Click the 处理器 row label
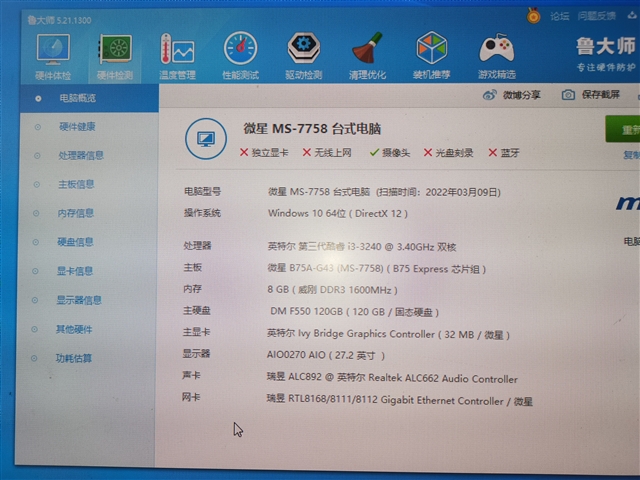The width and height of the screenshot is (640, 480). point(198,246)
